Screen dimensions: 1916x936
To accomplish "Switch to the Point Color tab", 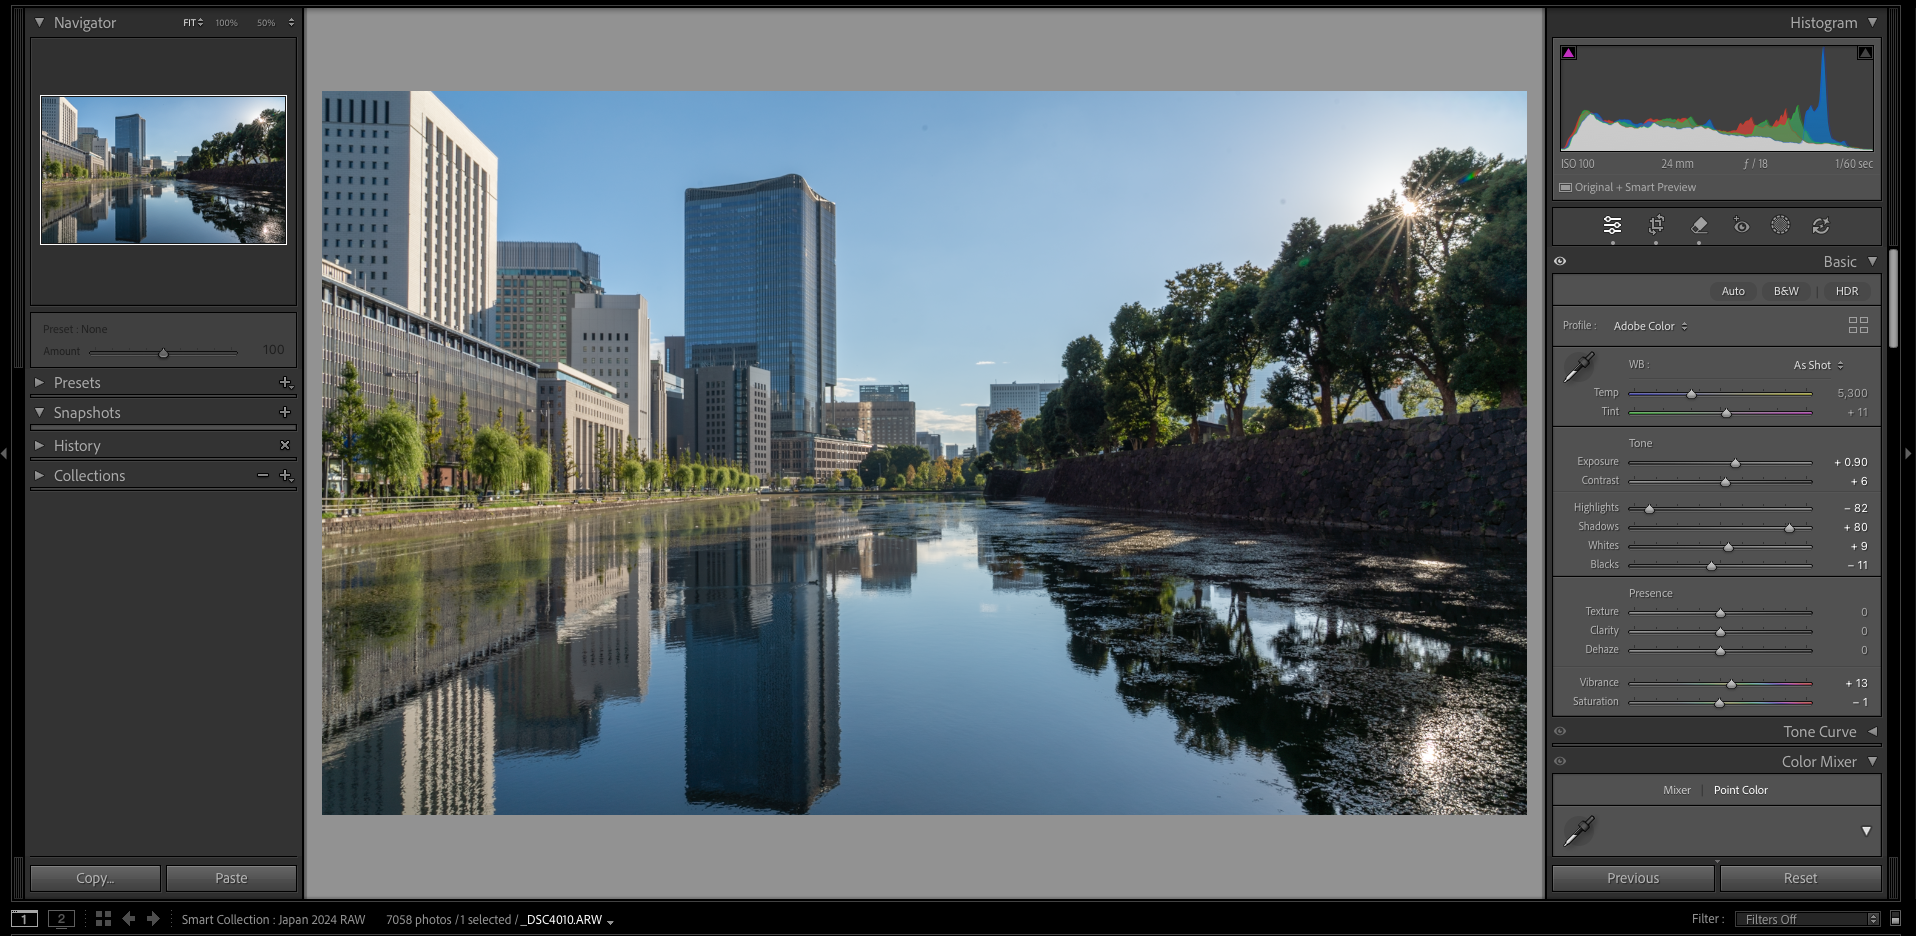I will [1740, 790].
